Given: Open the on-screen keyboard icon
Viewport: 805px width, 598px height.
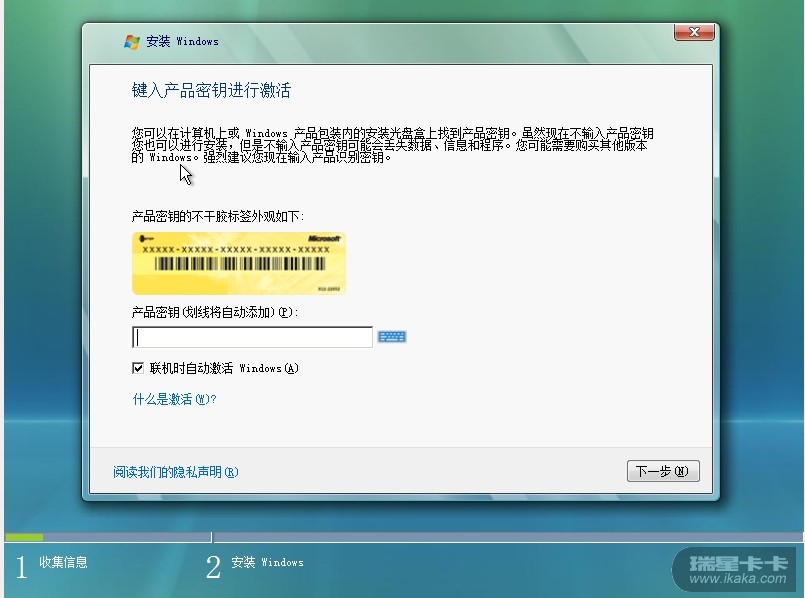Looking at the screenshot, I should point(392,337).
